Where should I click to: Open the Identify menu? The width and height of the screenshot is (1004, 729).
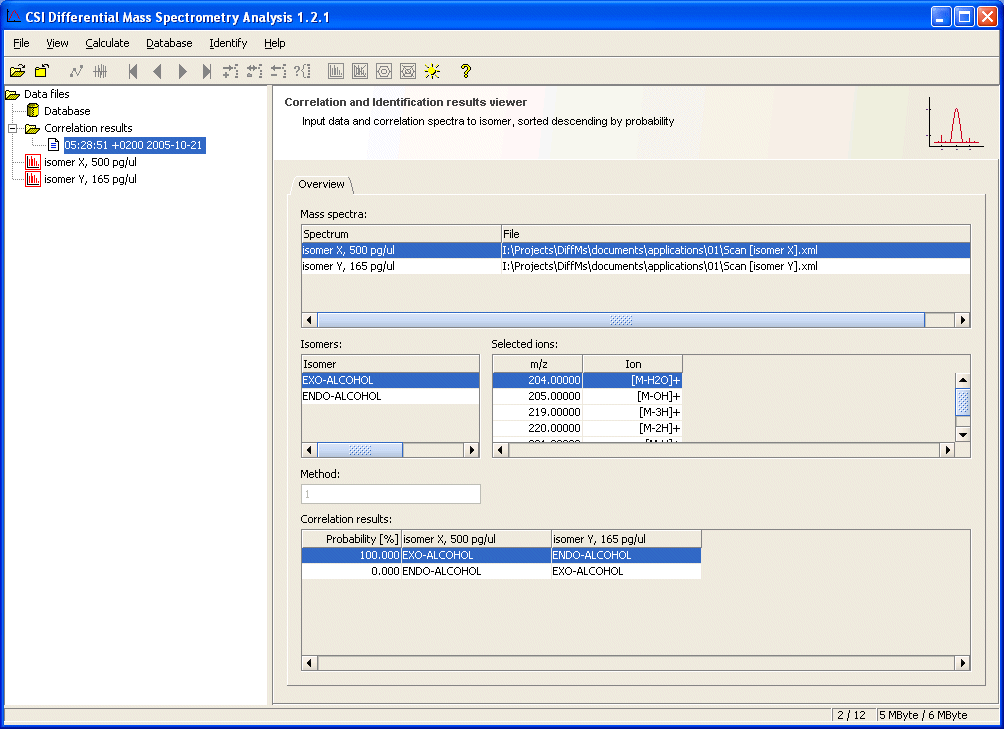[x=228, y=43]
